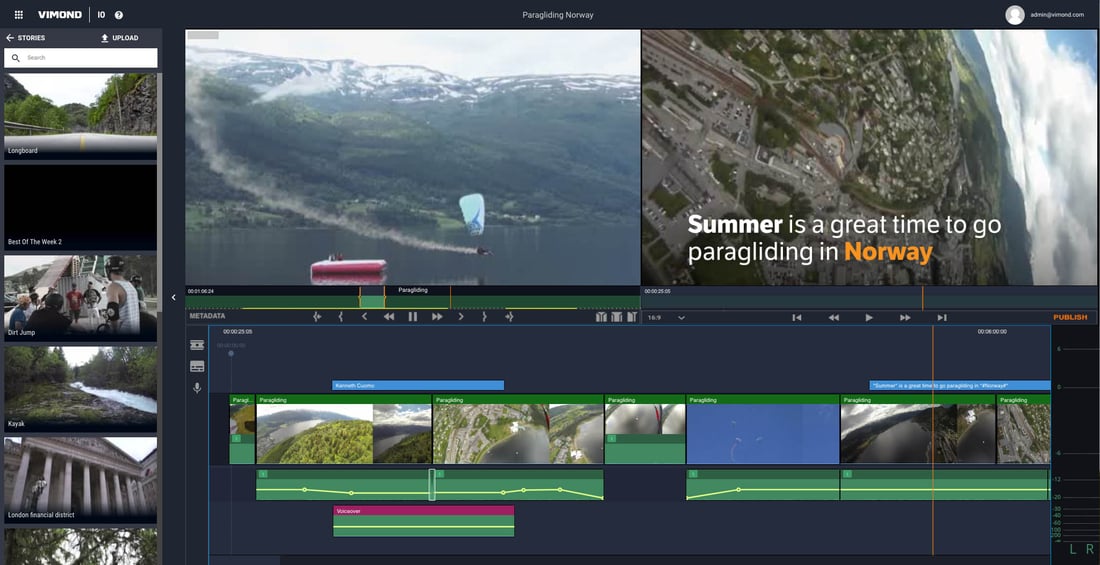Pause the source player
Image resolution: width=1100 pixels, height=565 pixels.
click(412, 317)
